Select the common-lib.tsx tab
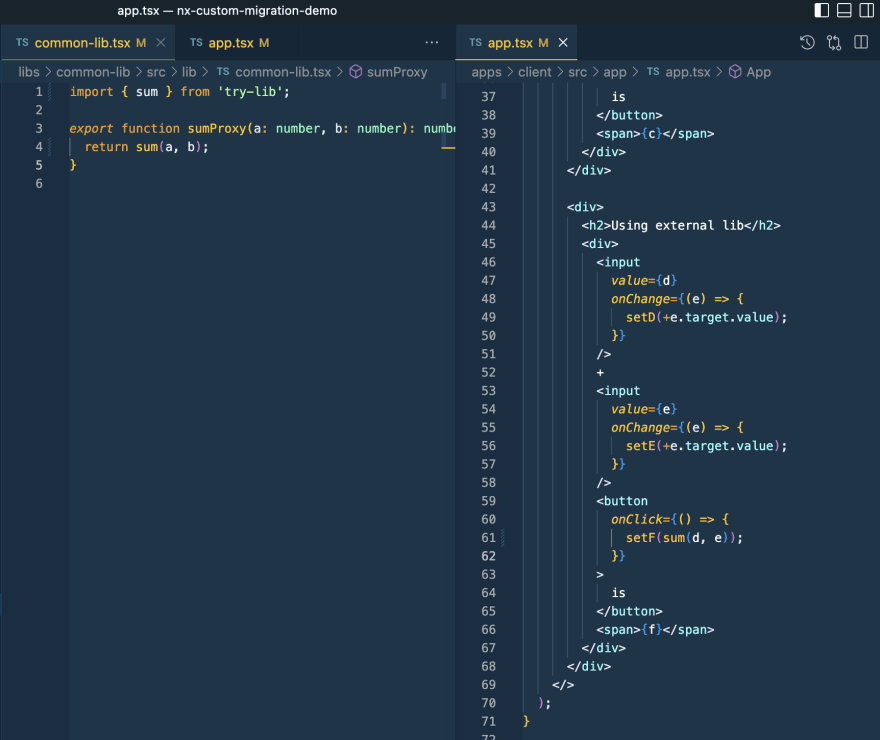This screenshot has width=880, height=740. point(82,43)
